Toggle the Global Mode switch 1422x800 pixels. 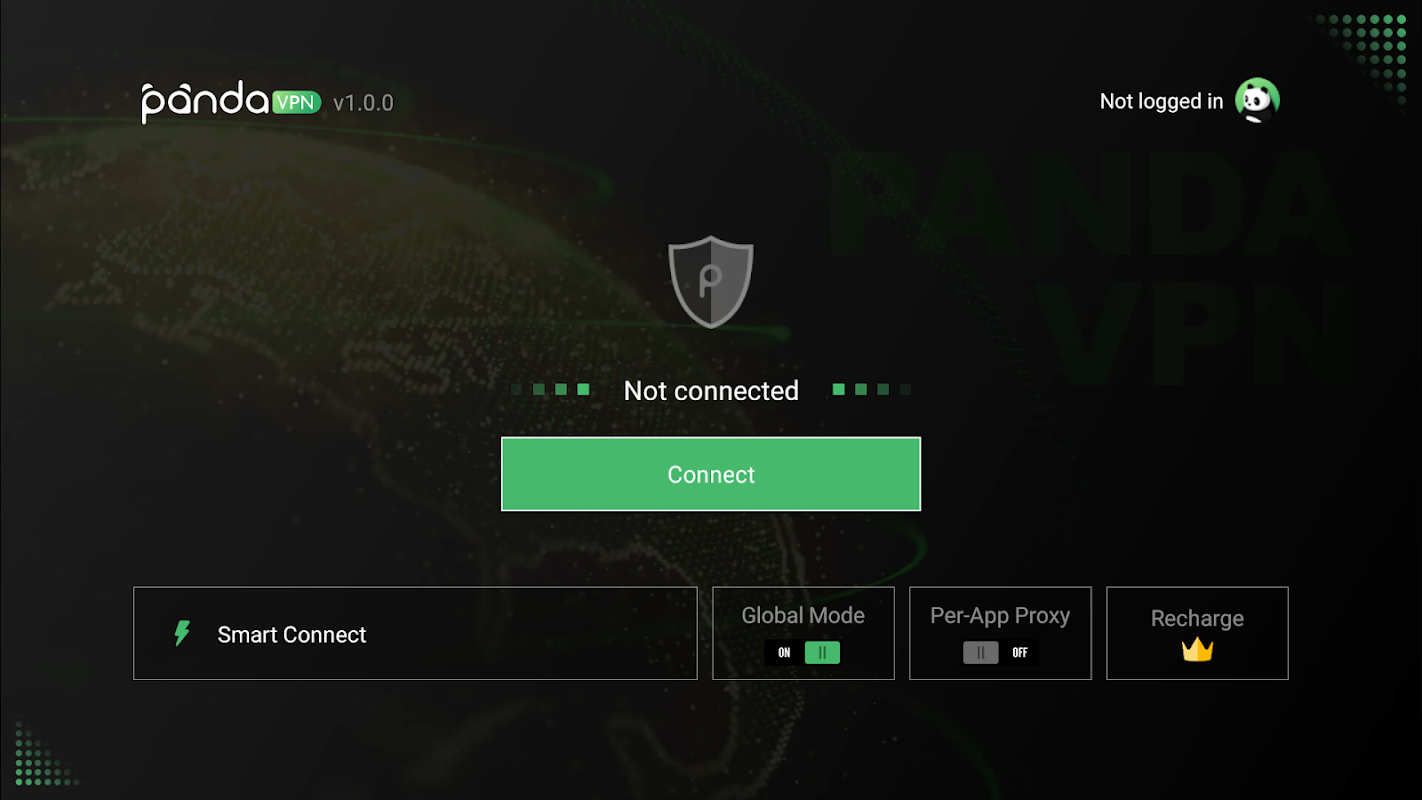pos(803,653)
